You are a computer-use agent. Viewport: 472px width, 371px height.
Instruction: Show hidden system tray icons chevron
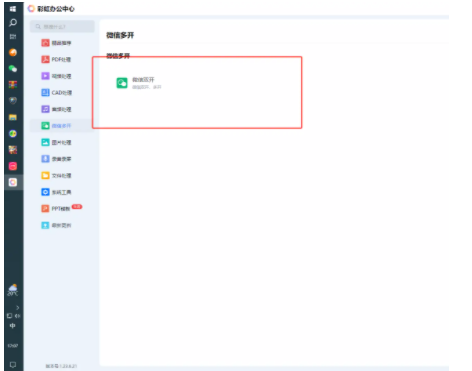coord(18,308)
